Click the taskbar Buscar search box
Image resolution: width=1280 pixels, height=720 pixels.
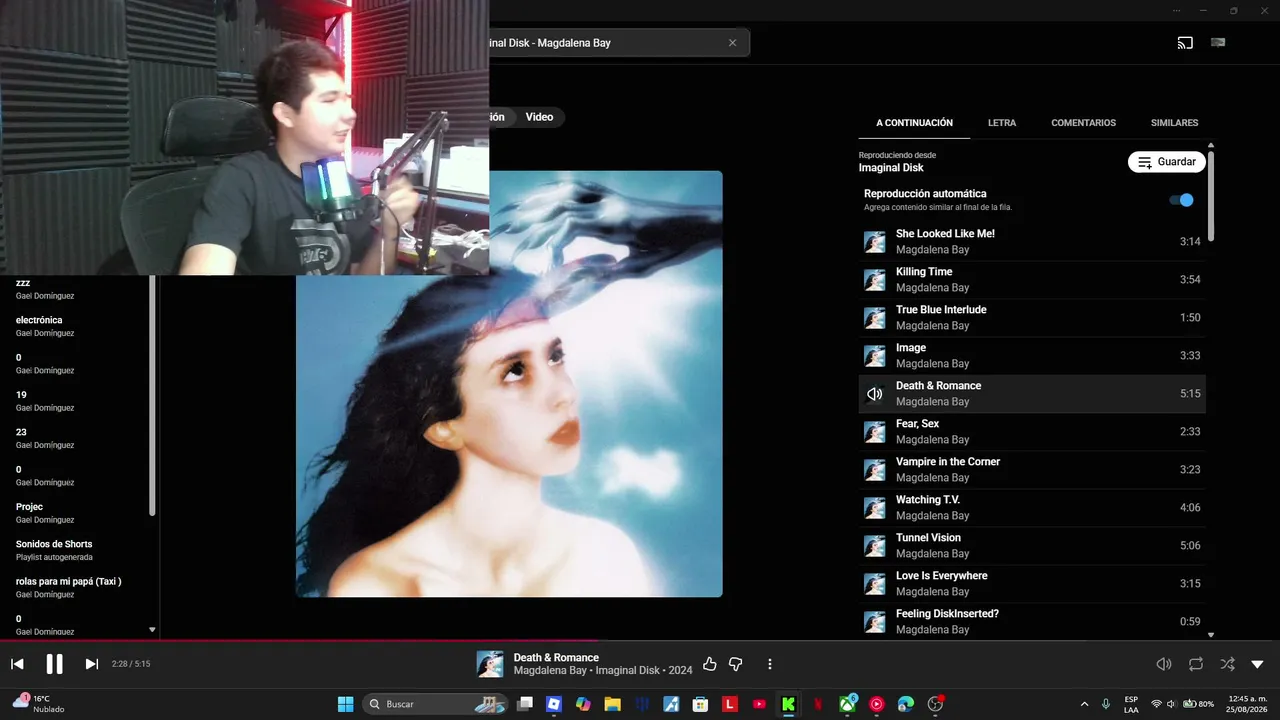(x=436, y=704)
